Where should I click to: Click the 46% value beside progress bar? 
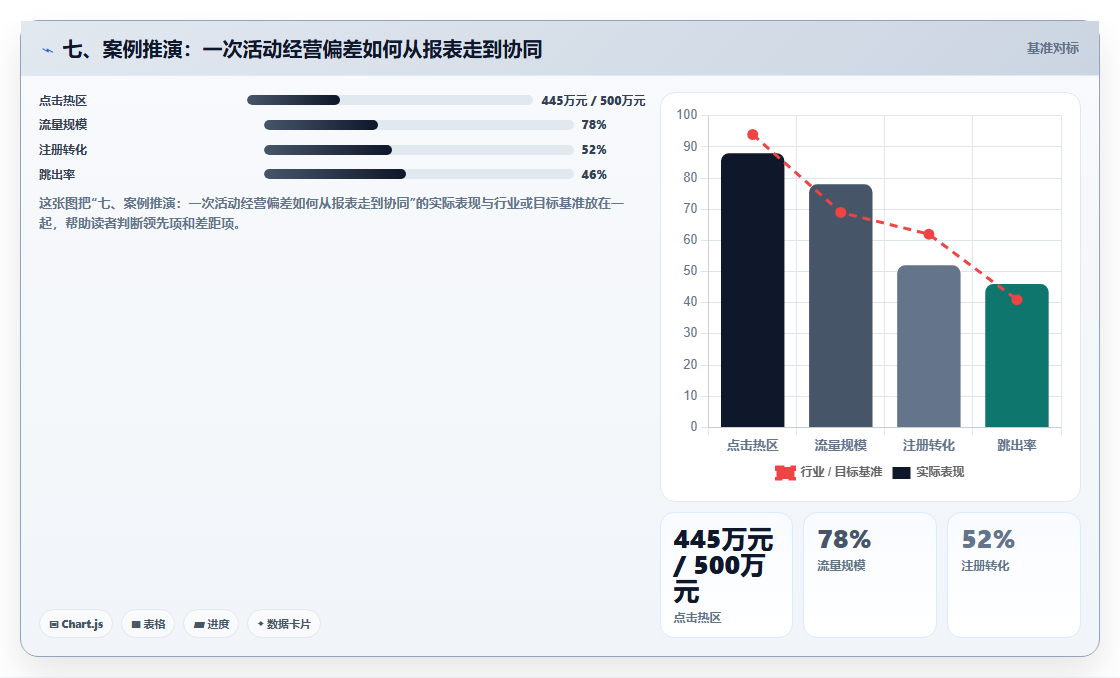click(594, 175)
